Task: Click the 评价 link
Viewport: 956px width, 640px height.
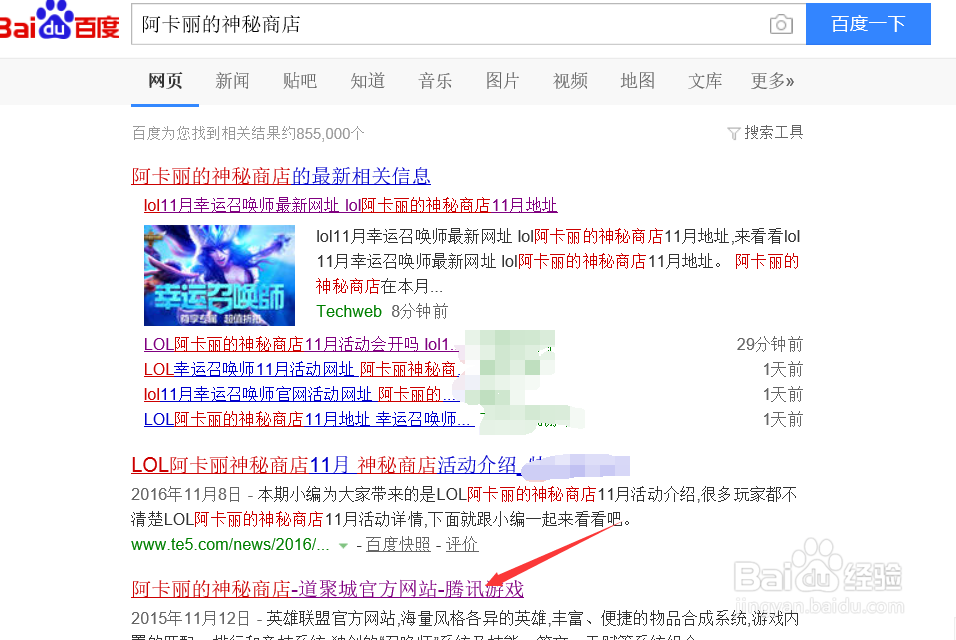Action: point(462,544)
